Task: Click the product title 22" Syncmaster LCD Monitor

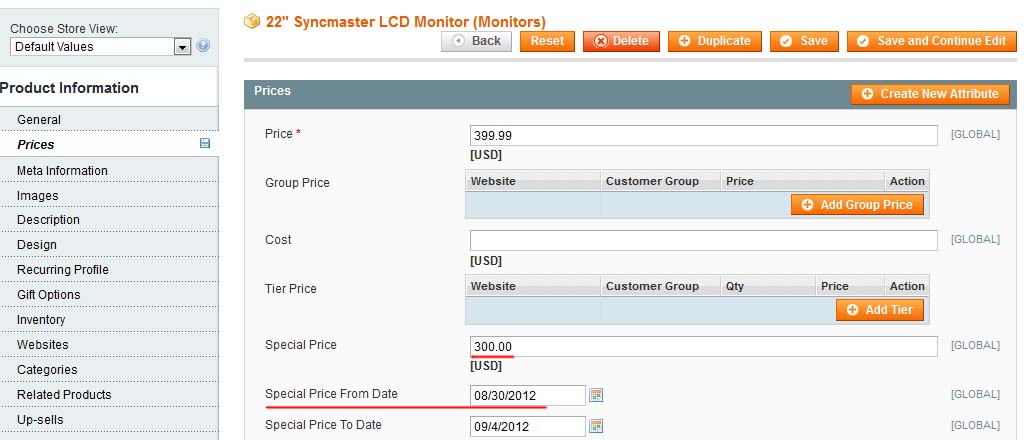Action: tap(406, 22)
